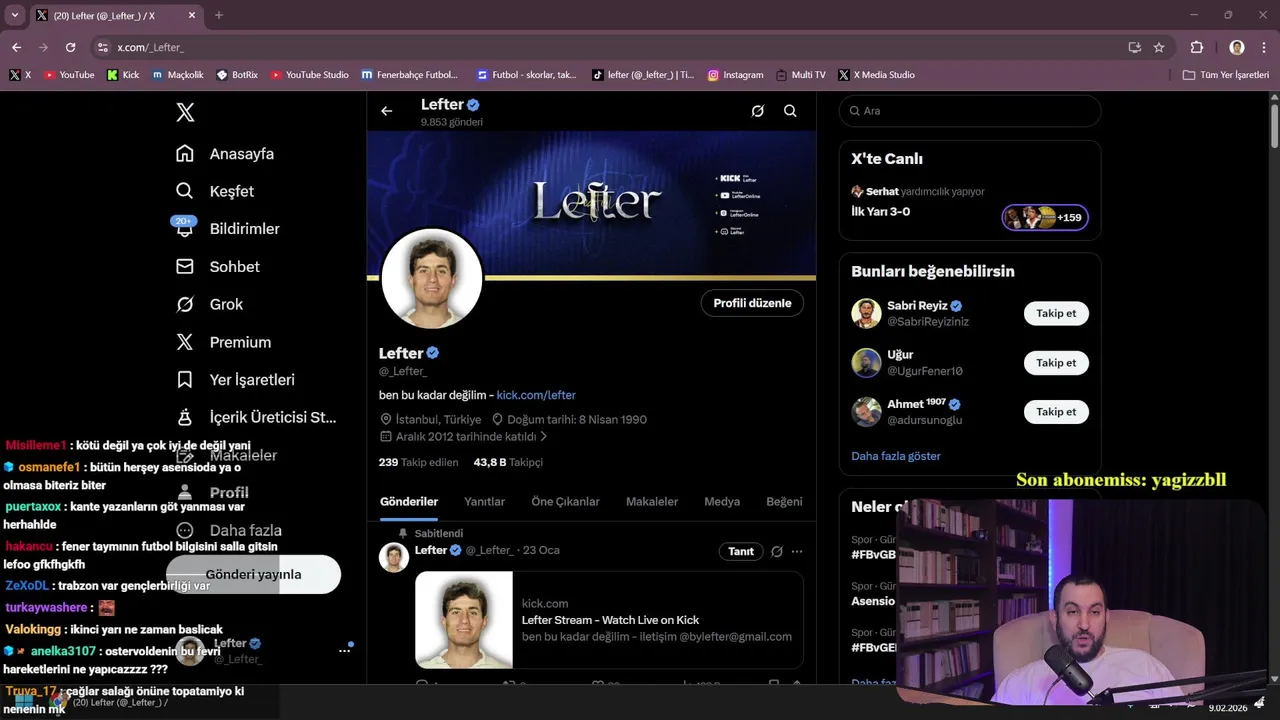
Task: Open Kick stream link card
Action: [609, 620]
